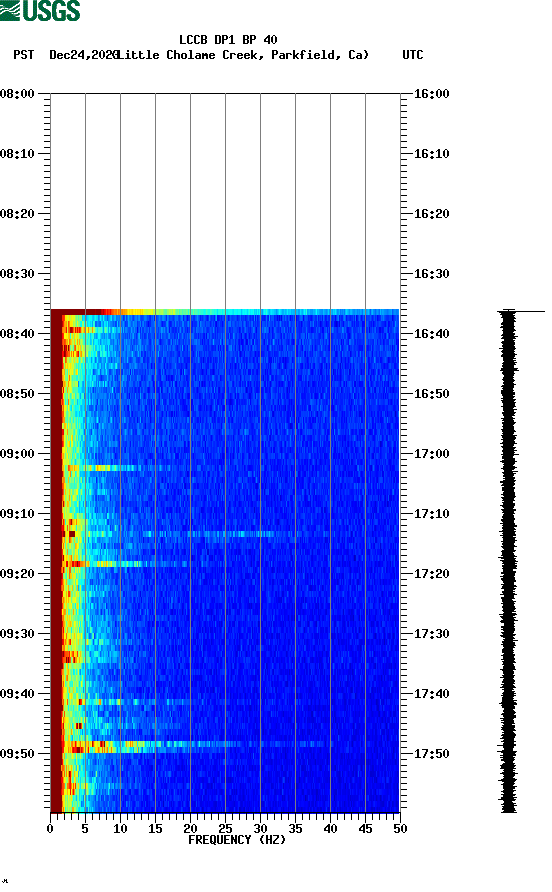Click the 16:50 UTC time label
This screenshot has height=892, width=552.
(431, 394)
